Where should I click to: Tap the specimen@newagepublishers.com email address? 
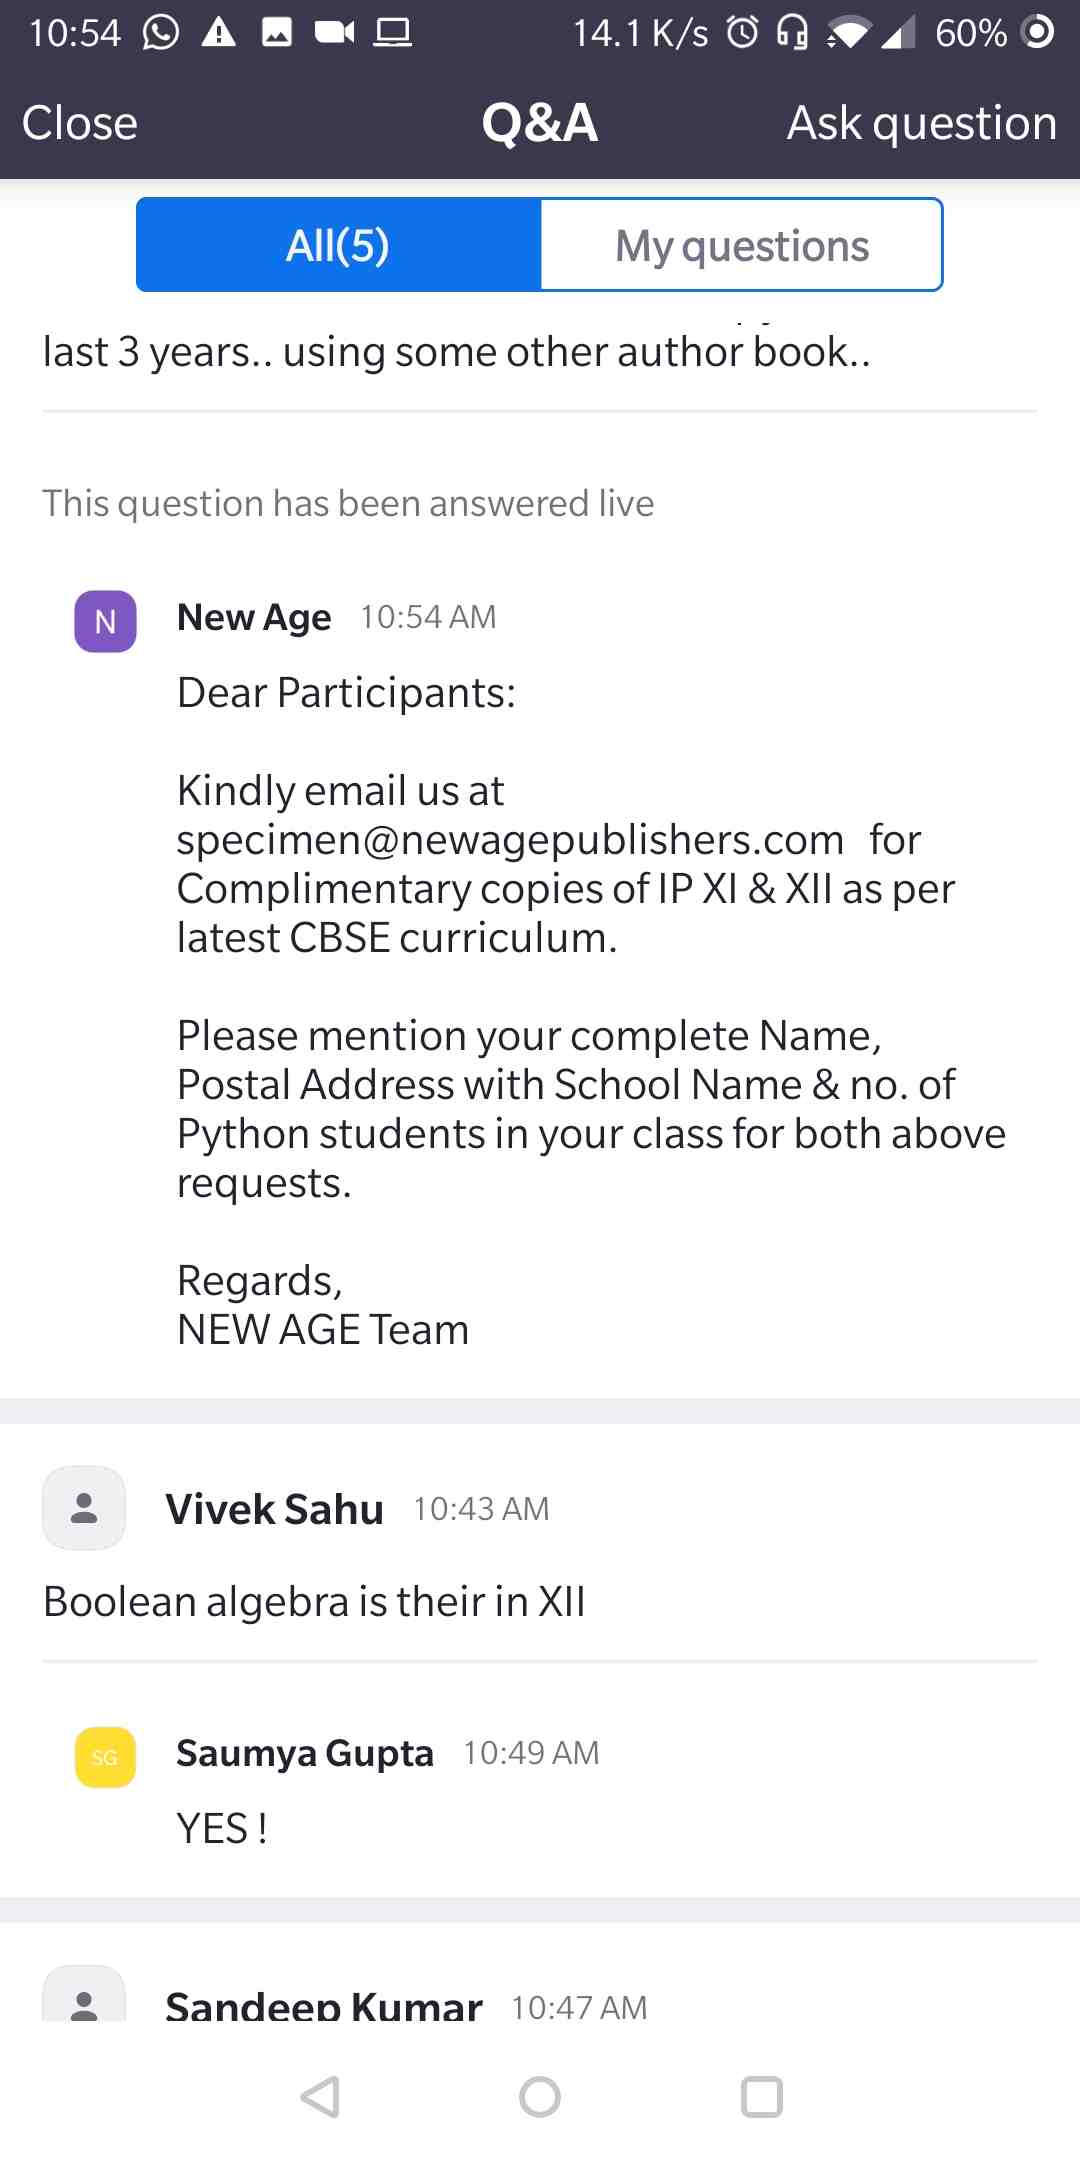tap(511, 839)
